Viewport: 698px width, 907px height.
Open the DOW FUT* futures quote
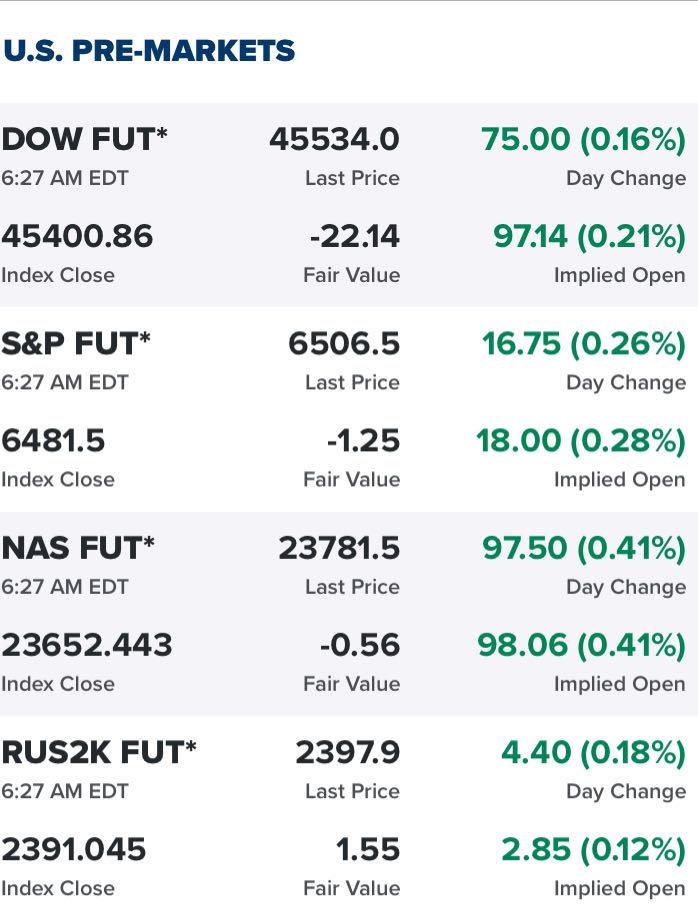84,140
